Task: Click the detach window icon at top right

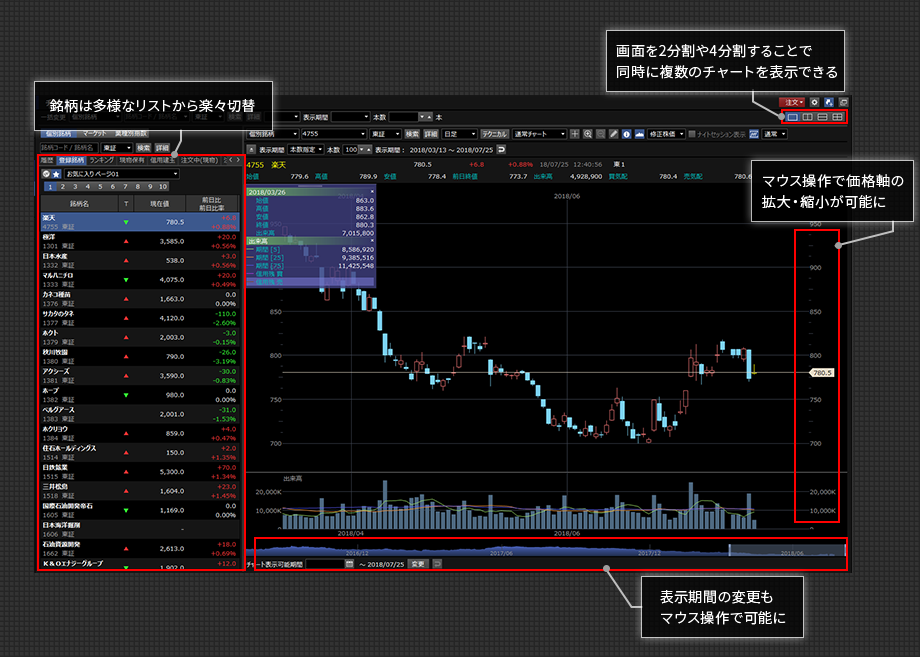Action: pos(843,102)
